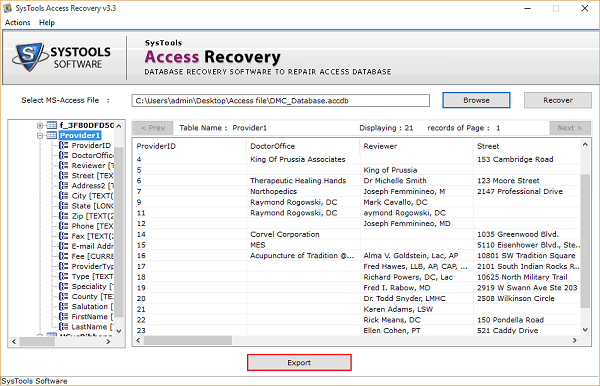Select the King Of Prussia Associates cell
The height and width of the screenshot is (386, 600).
coord(303,160)
